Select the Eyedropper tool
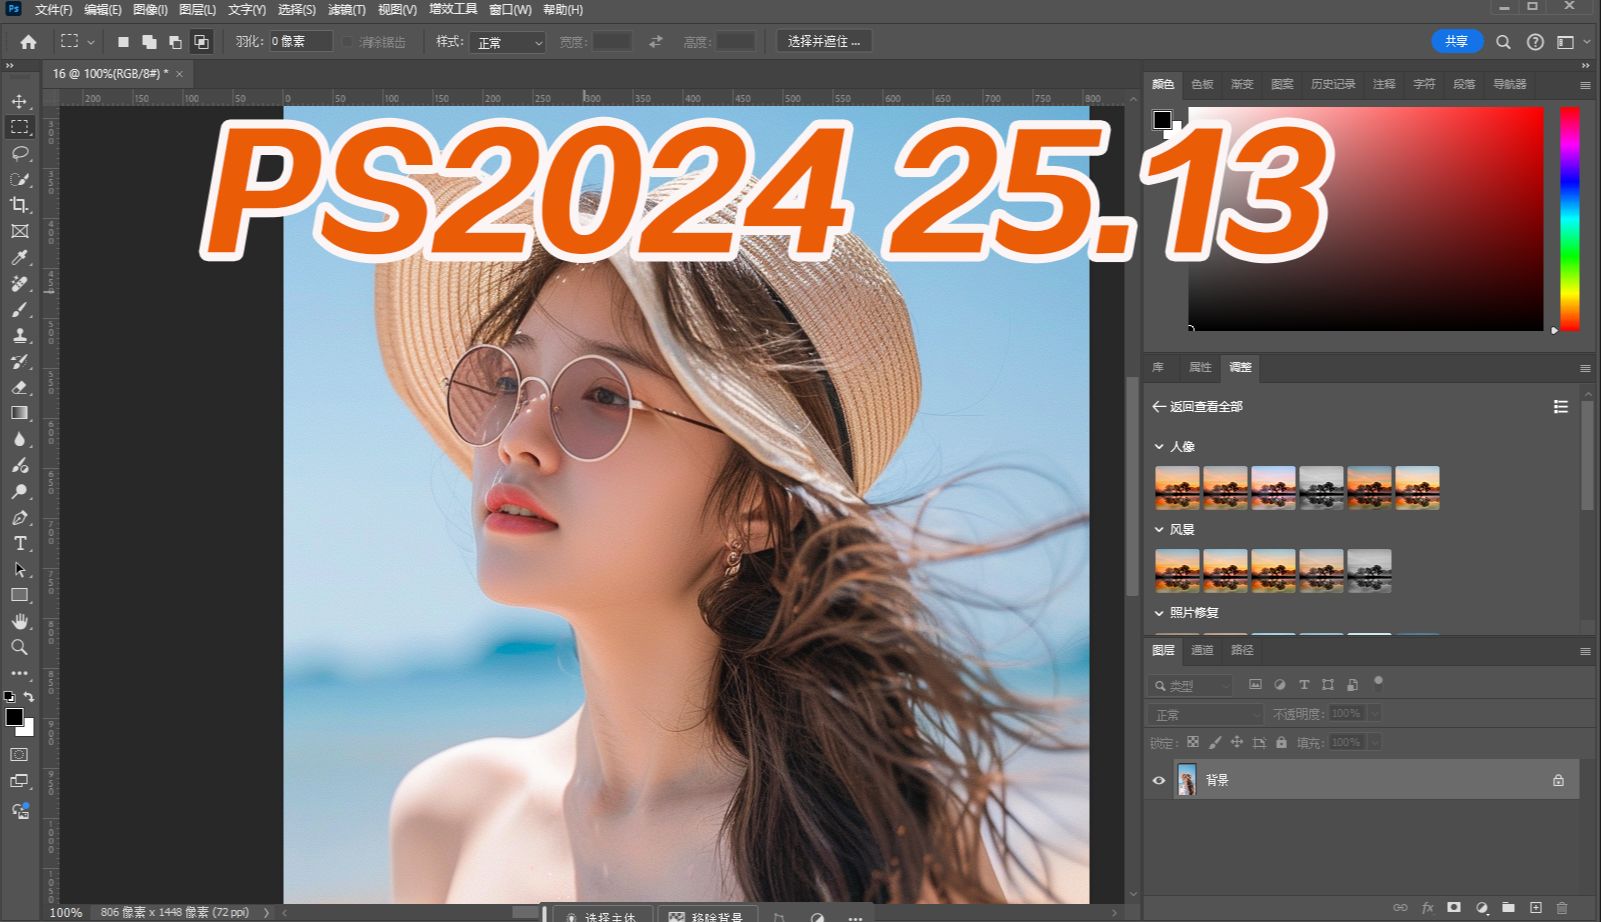Screen dimensions: 1601x922 pyautogui.click(x=19, y=257)
